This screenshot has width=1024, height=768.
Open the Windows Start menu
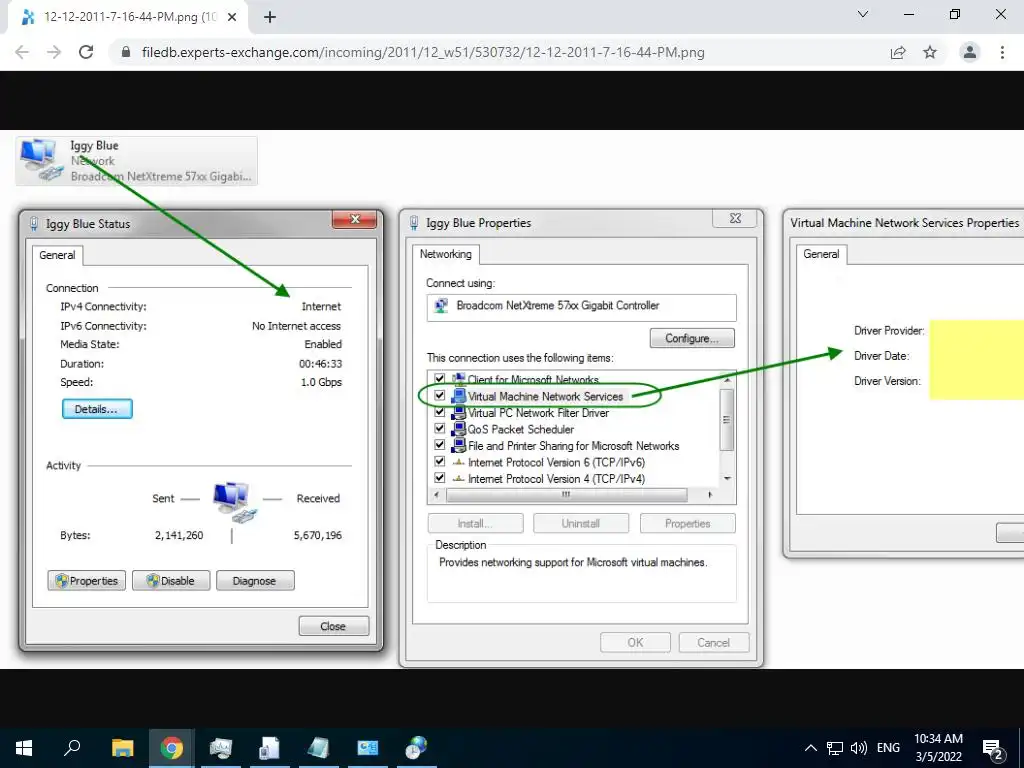24,748
